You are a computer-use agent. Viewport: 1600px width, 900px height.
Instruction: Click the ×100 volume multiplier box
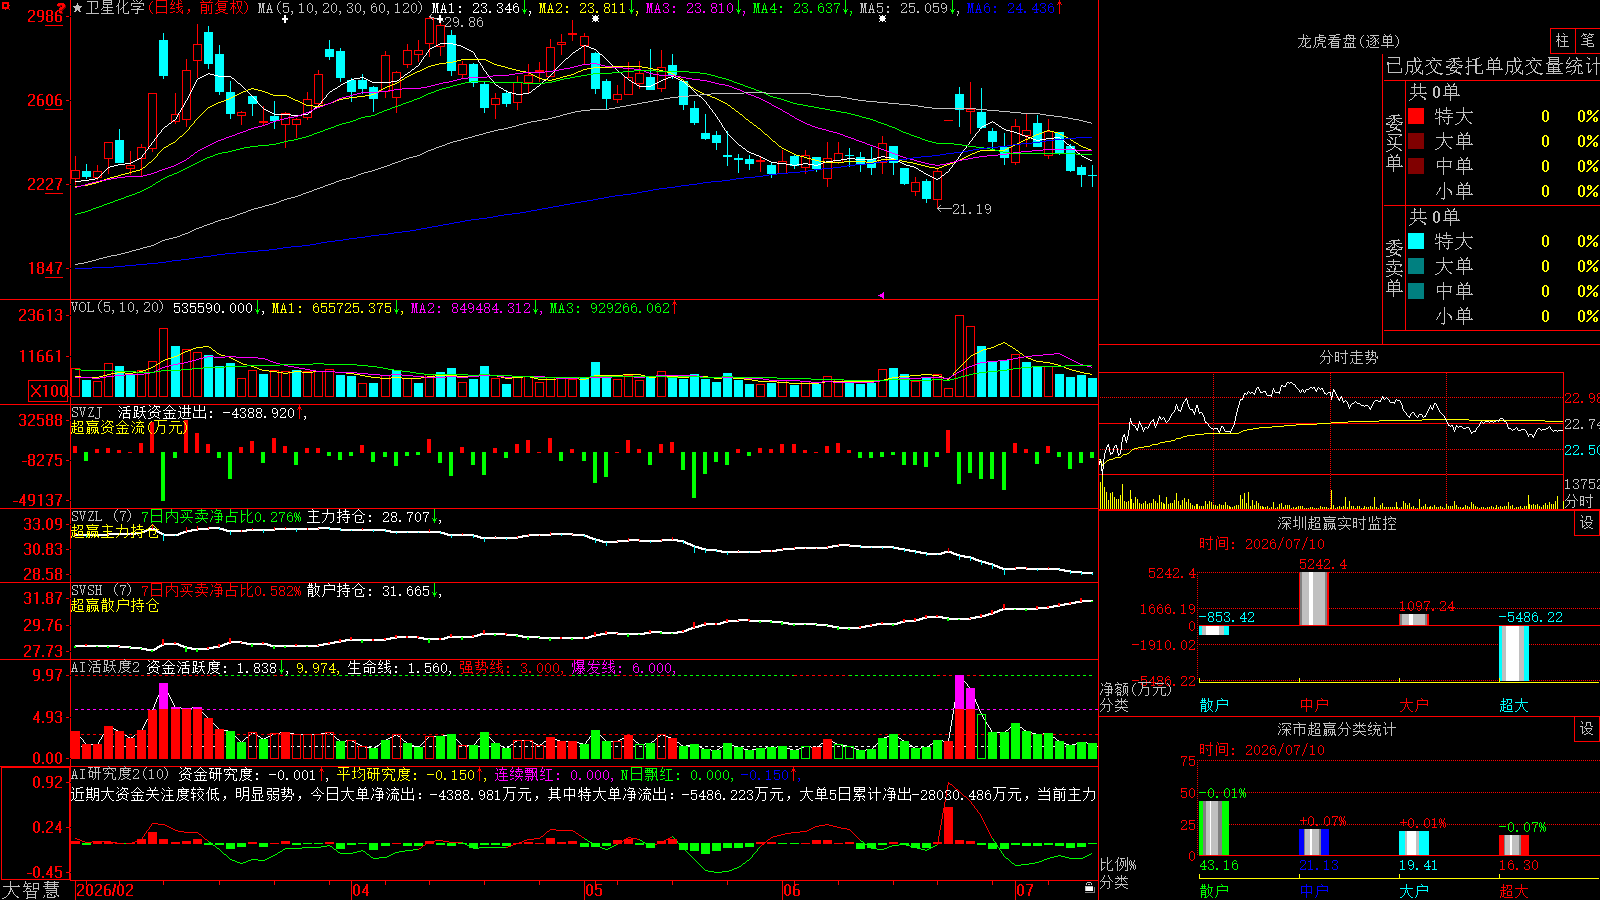(48, 391)
